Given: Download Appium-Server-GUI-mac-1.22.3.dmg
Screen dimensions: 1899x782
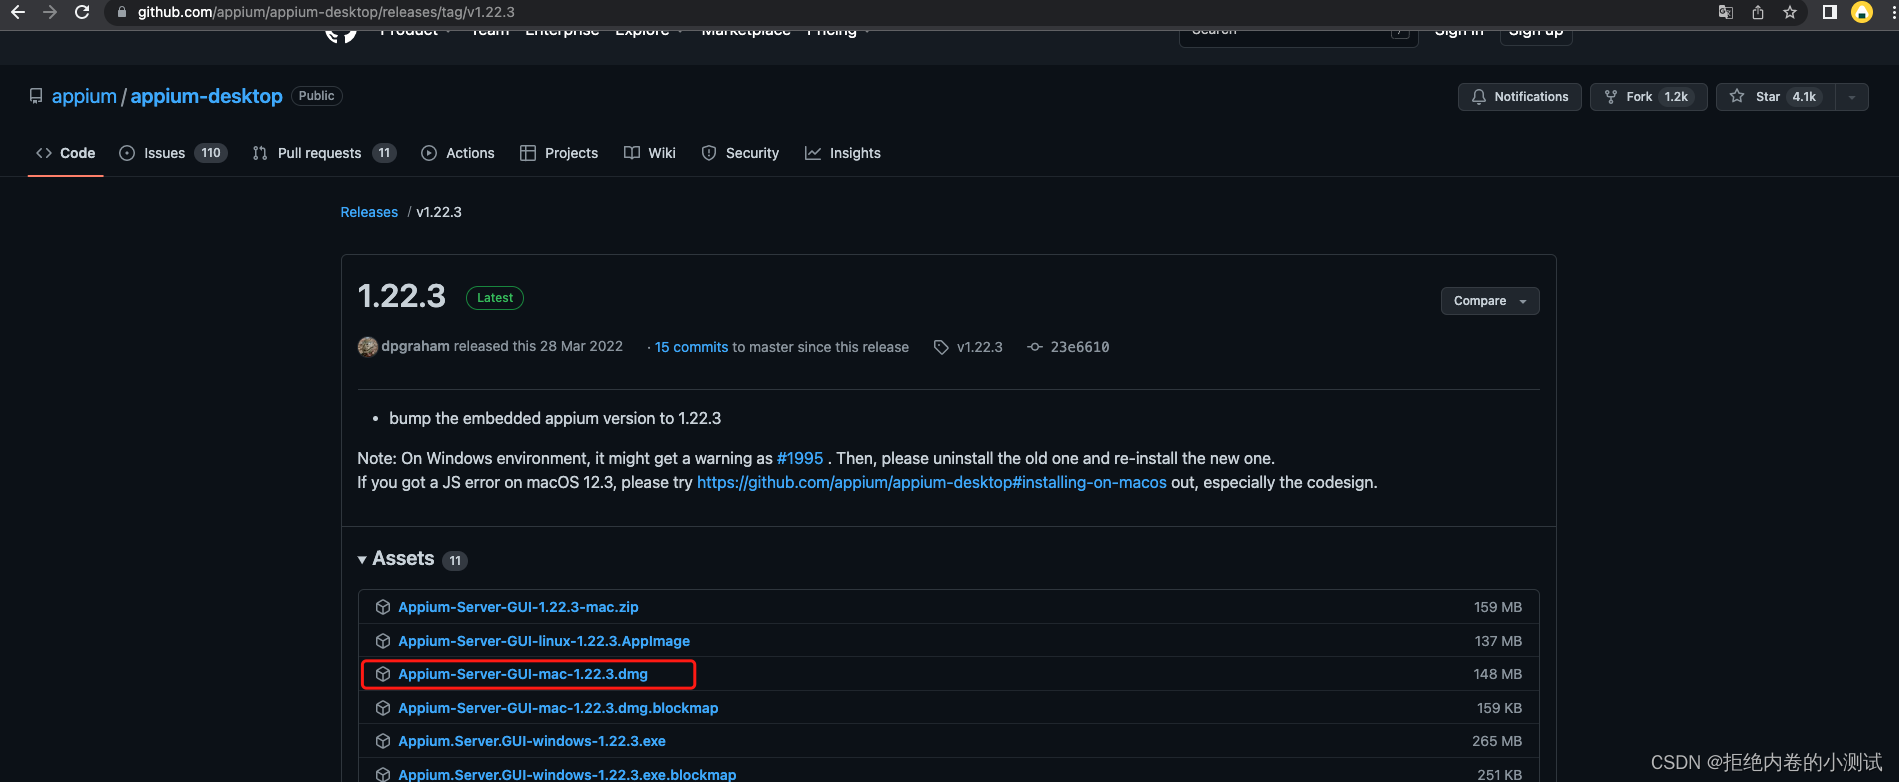Looking at the screenshot, I should tap(523, 674).
